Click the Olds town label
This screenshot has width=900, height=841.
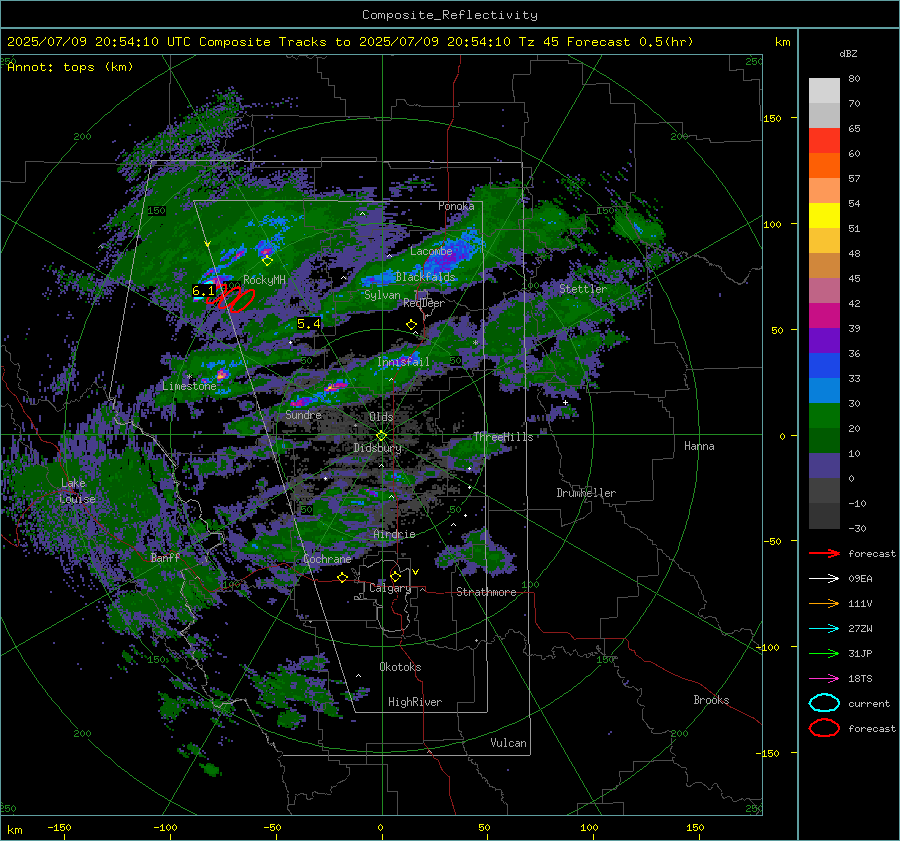[x=381, y=417]
